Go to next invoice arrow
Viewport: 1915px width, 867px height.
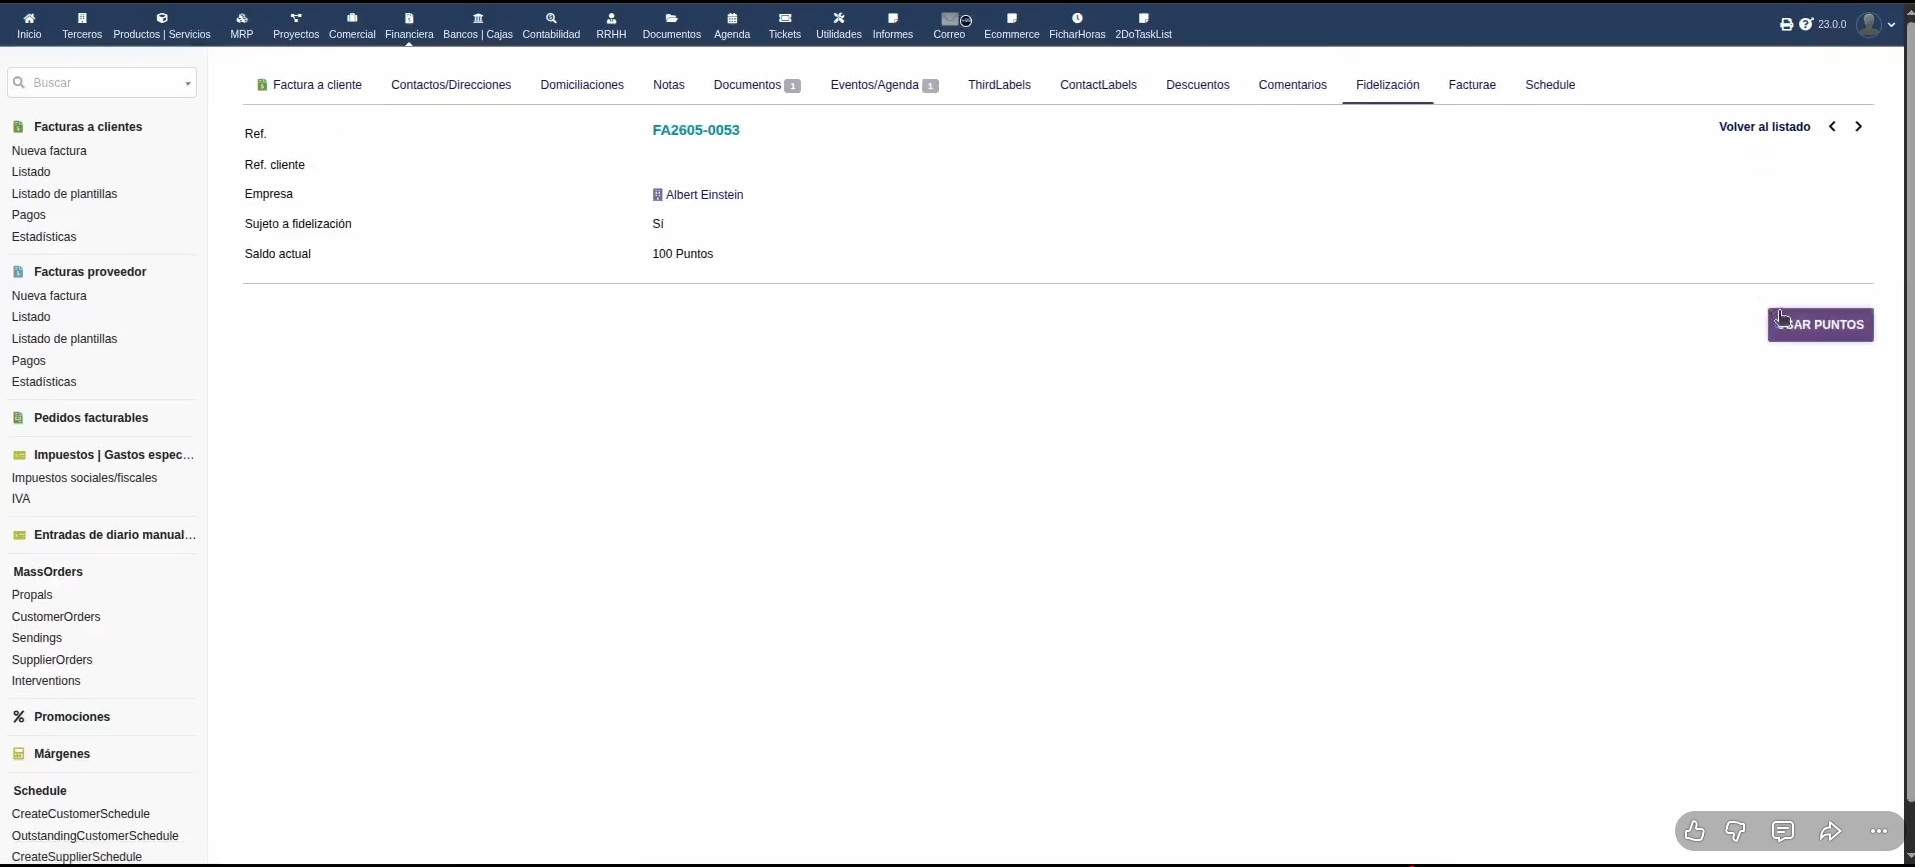tap(1858, 127)
